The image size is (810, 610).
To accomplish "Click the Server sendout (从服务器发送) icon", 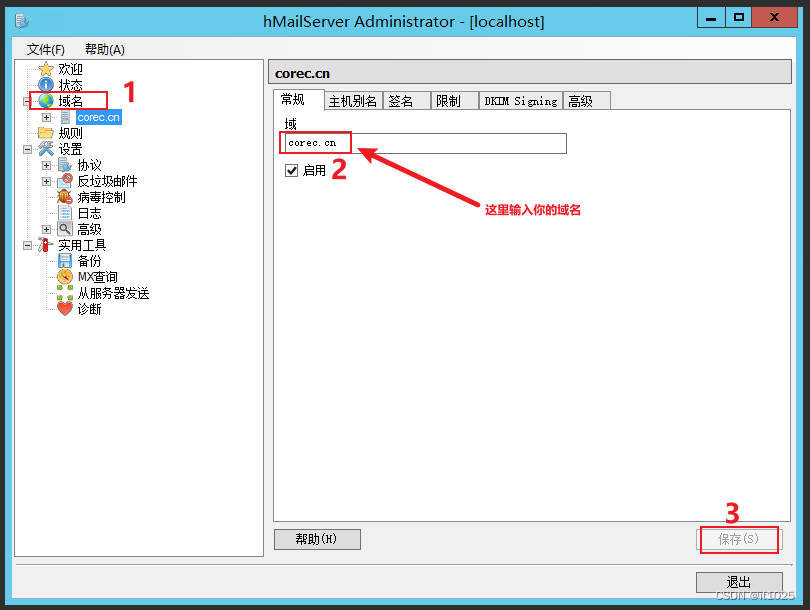I will point(65,293).
